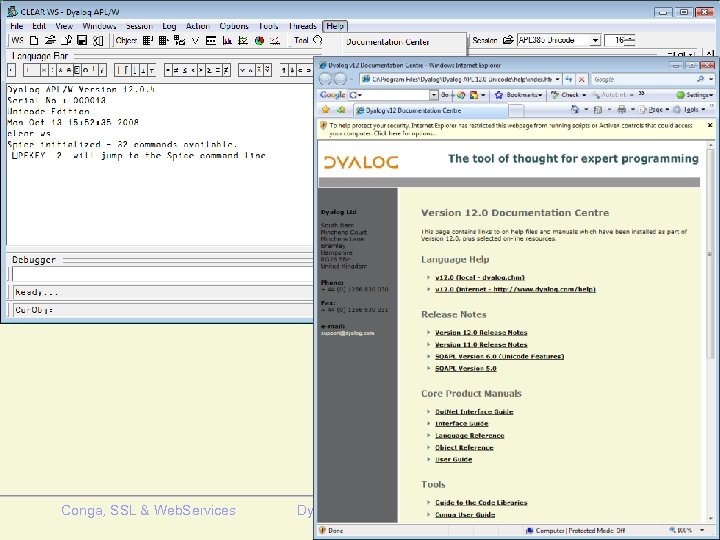Open the Language Reference manual link

tap(469, 435)
